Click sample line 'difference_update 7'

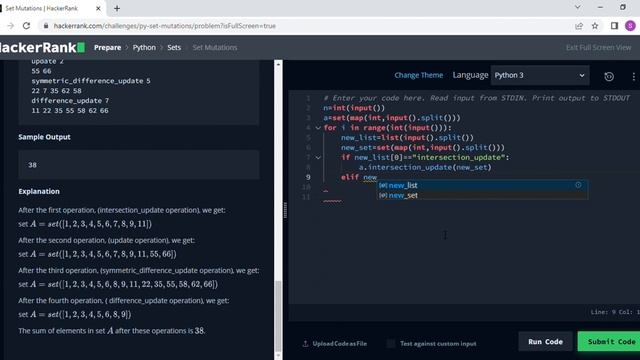click(70, 100)
